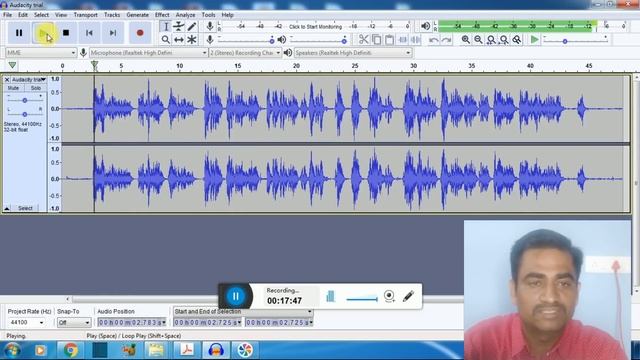Trim audio outside selection icon
This screenshot has height=360, width=640.
(402, 40)
